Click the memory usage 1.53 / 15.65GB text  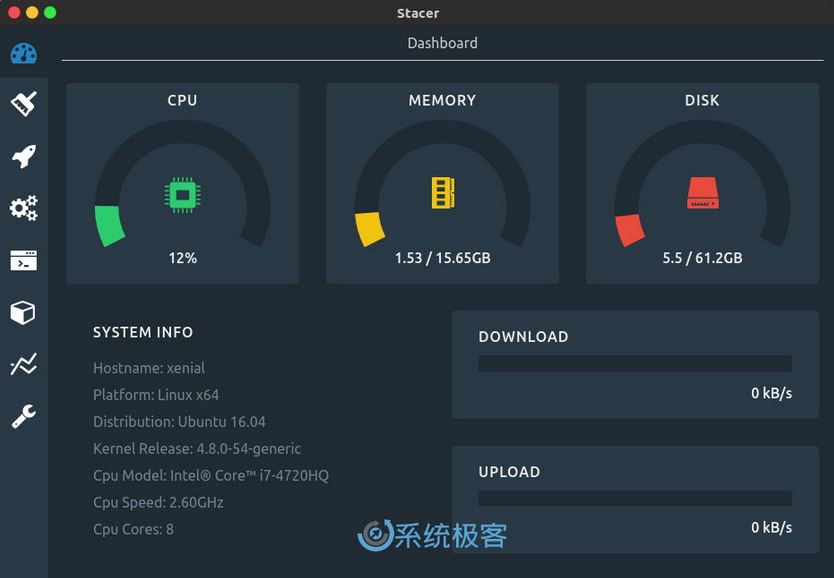(x=442, y=258)
